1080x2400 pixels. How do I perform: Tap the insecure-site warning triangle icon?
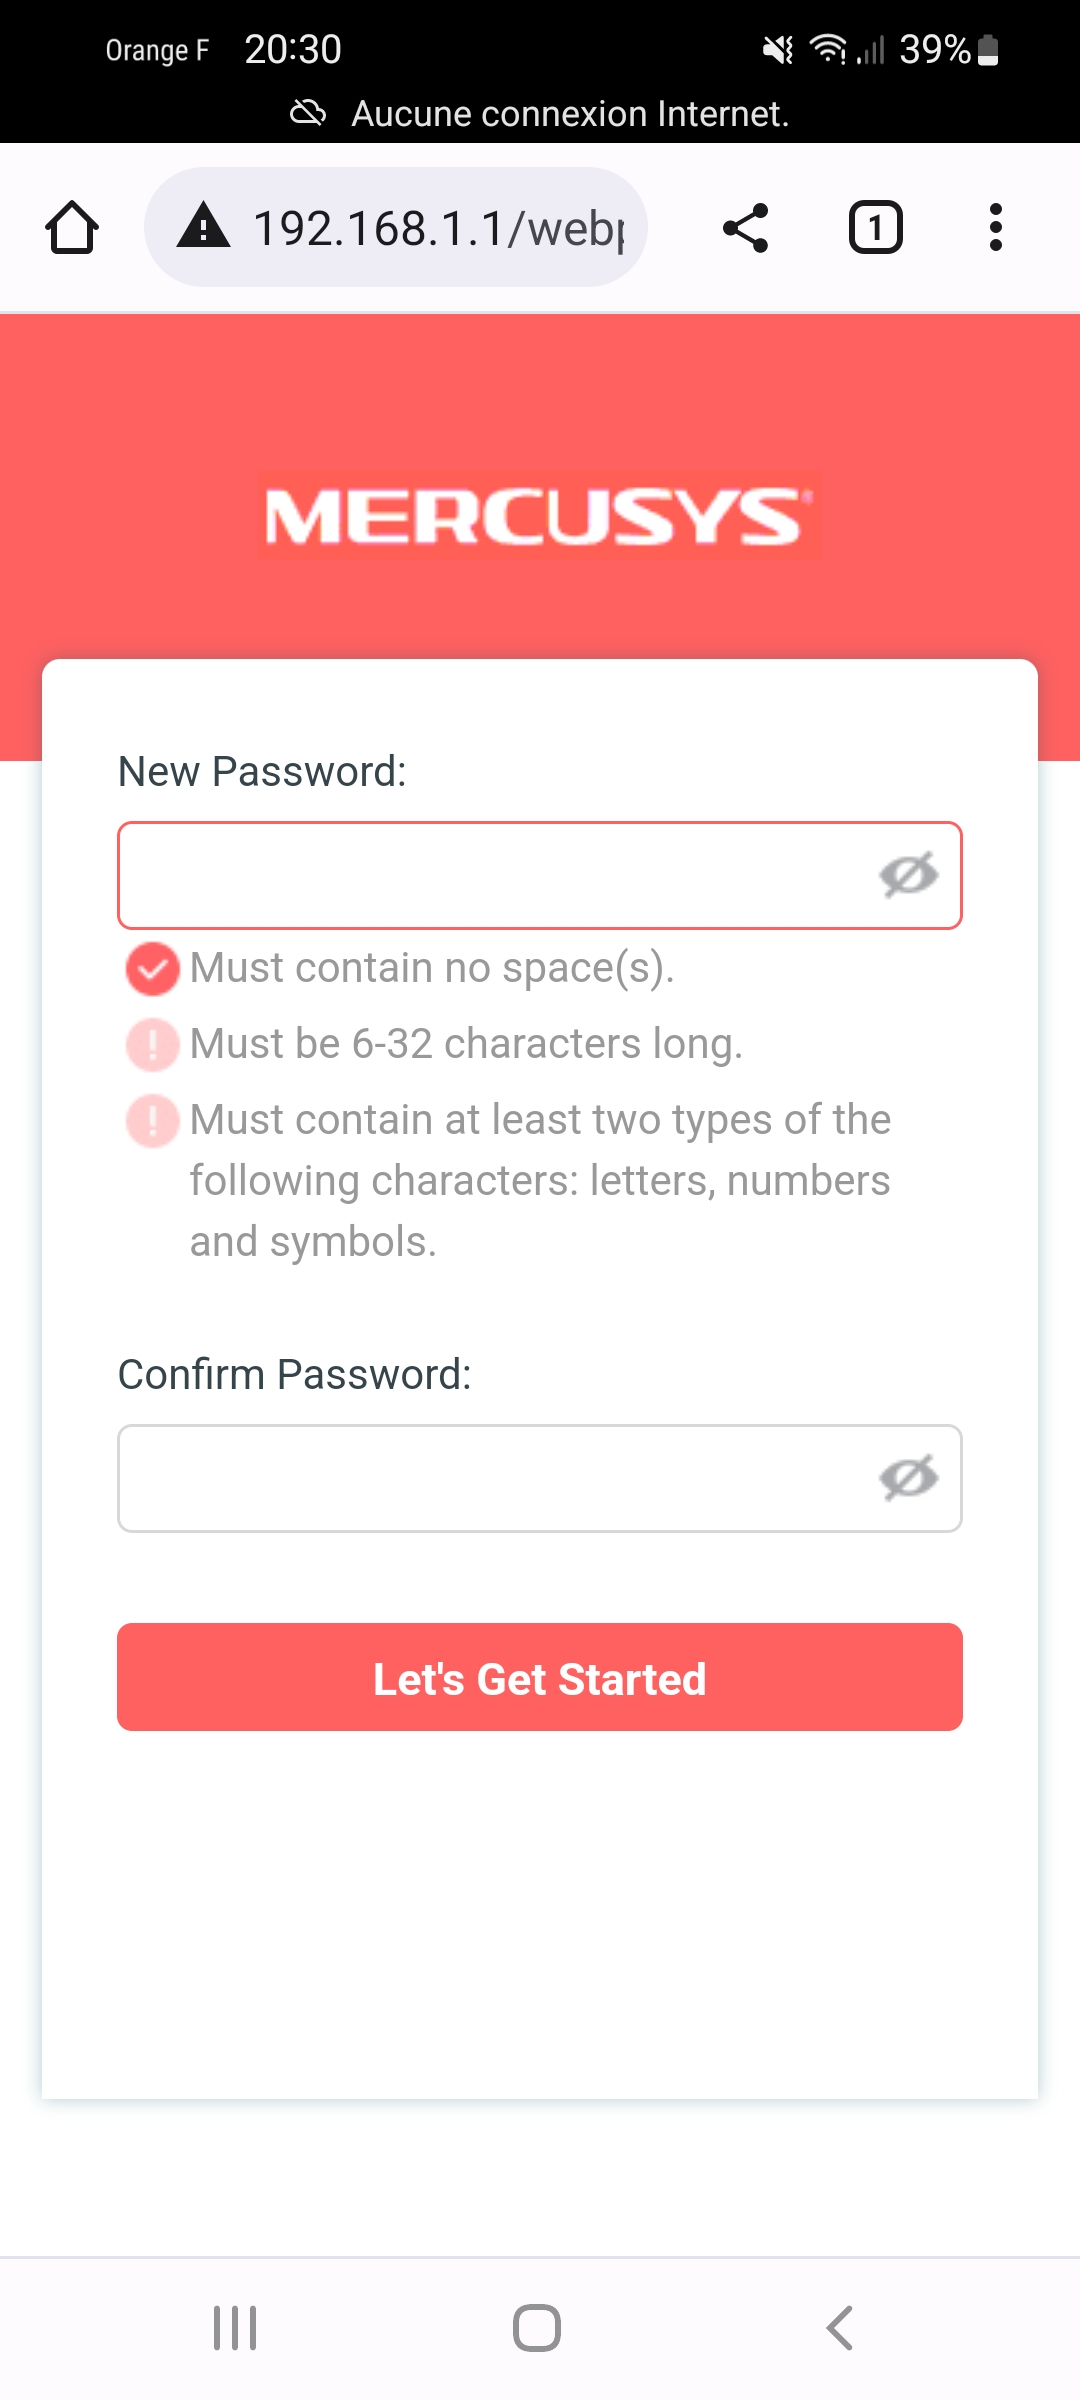pos(204,226)
